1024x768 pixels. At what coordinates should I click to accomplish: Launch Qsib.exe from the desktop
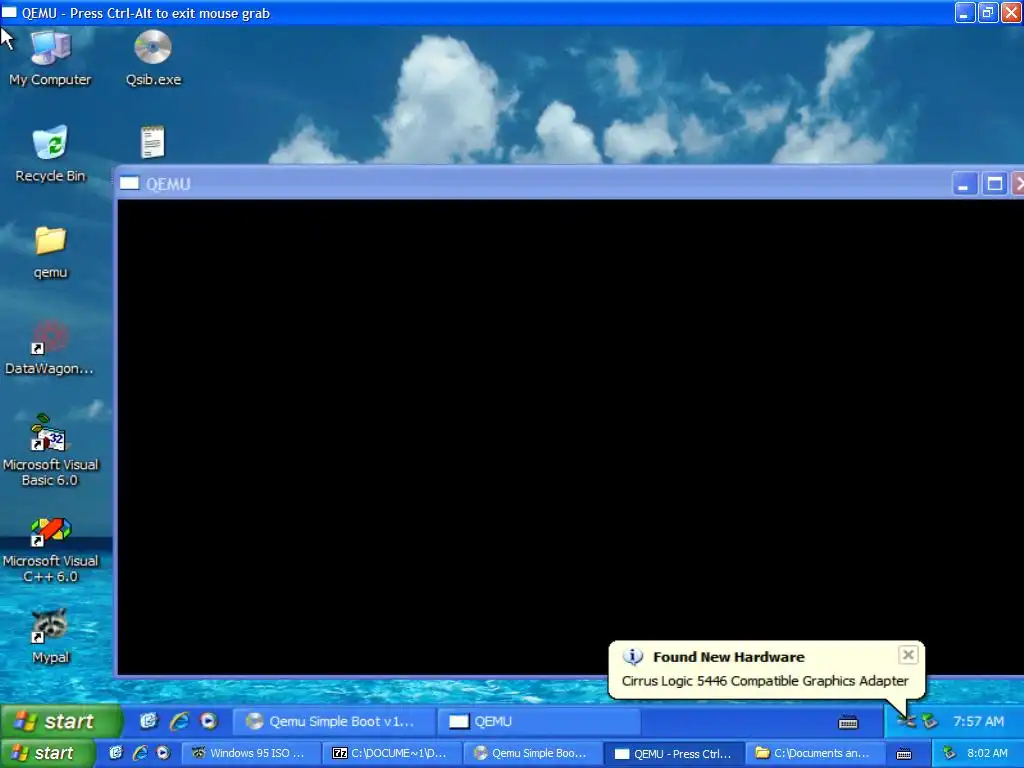(x=153, y=58)
